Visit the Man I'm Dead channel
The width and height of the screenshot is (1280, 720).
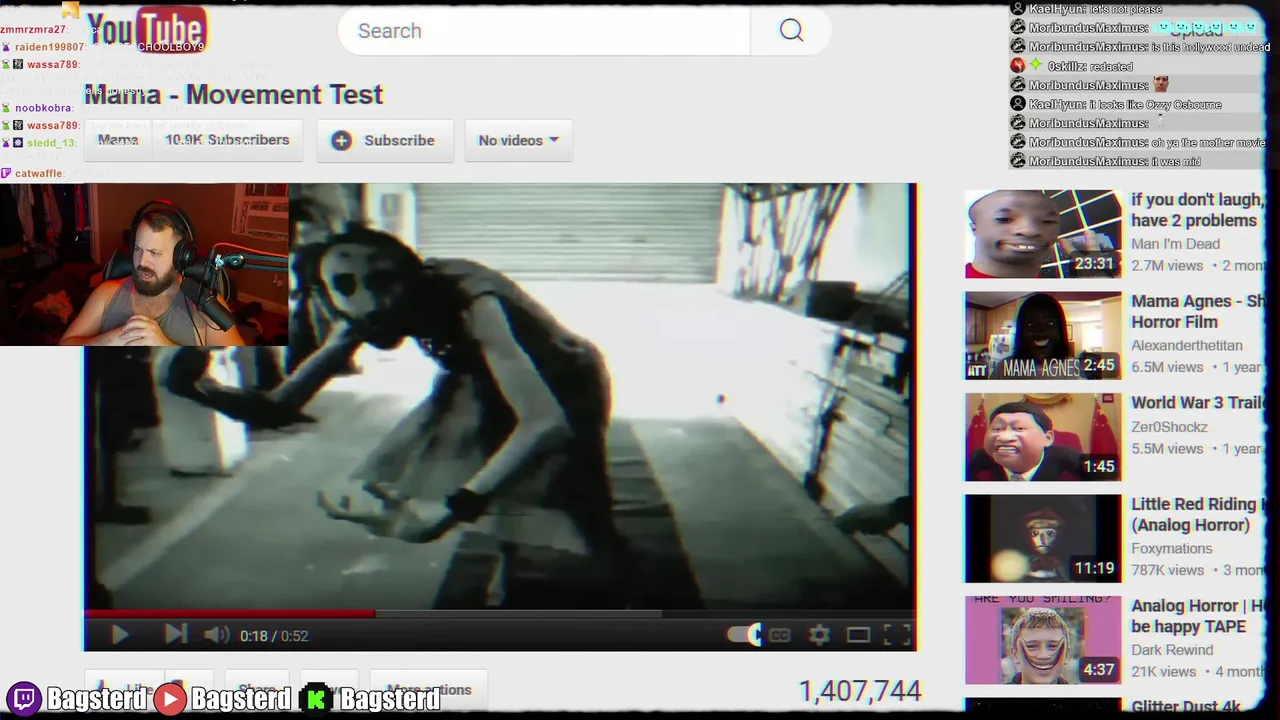(x=1175, y=244)
